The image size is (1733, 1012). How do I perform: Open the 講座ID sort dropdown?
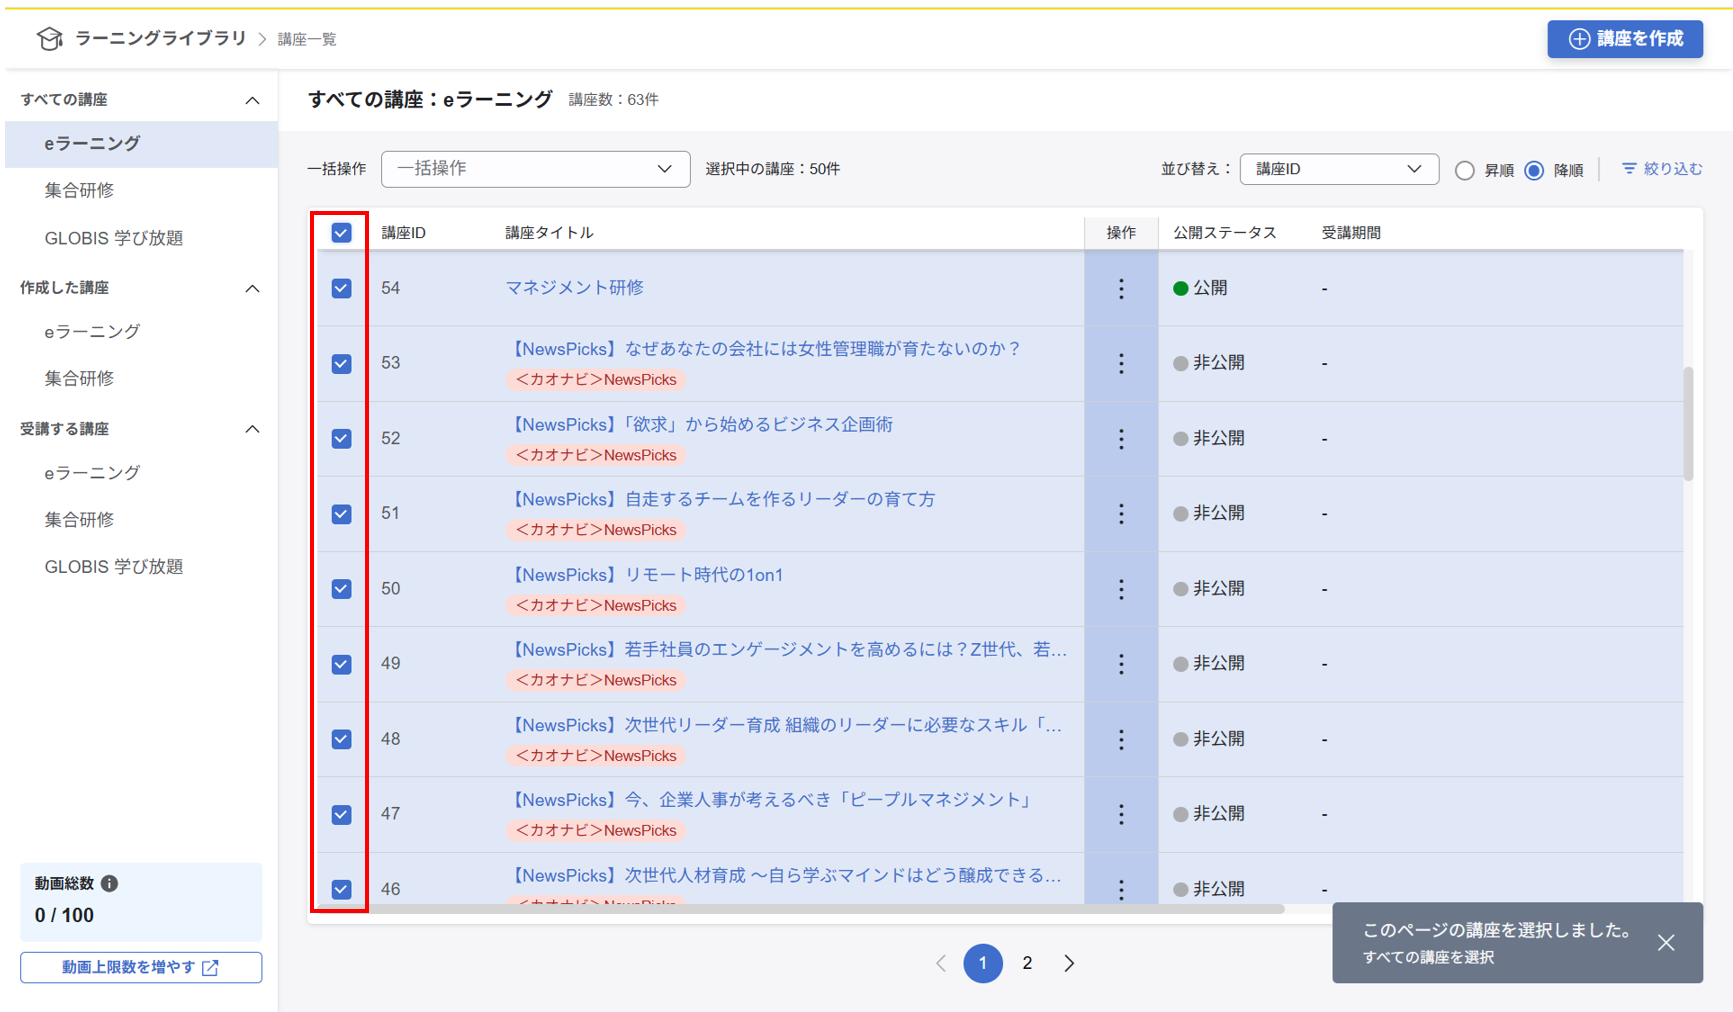[x=1338, y=169]
